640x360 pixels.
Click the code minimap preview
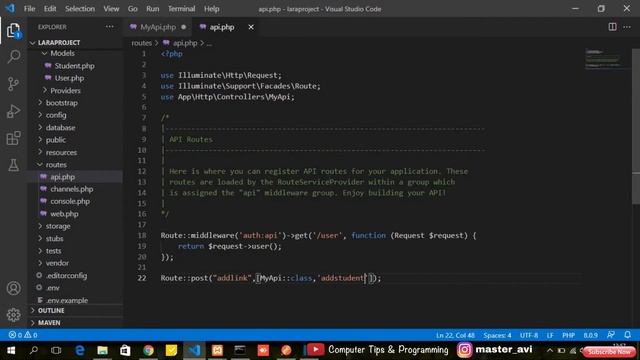click(603, 59)
